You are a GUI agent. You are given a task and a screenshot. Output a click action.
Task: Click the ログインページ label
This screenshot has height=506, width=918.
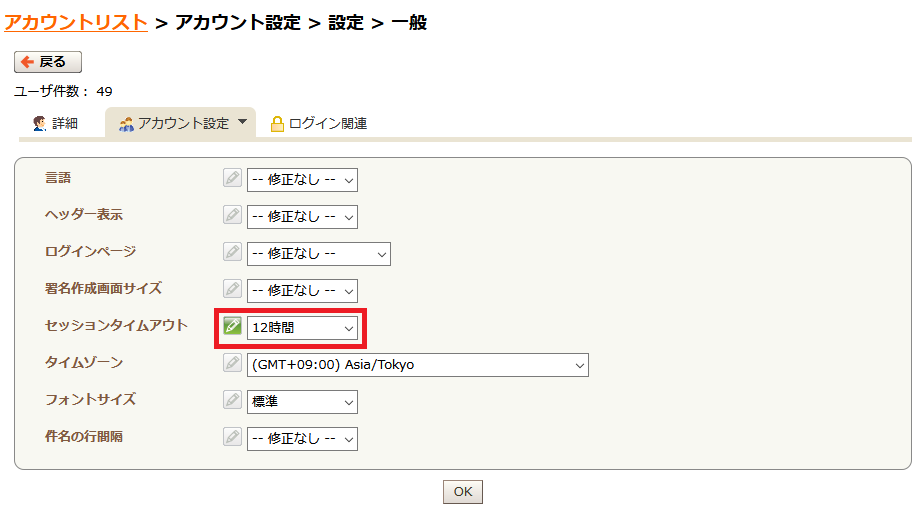pos(90,251)
